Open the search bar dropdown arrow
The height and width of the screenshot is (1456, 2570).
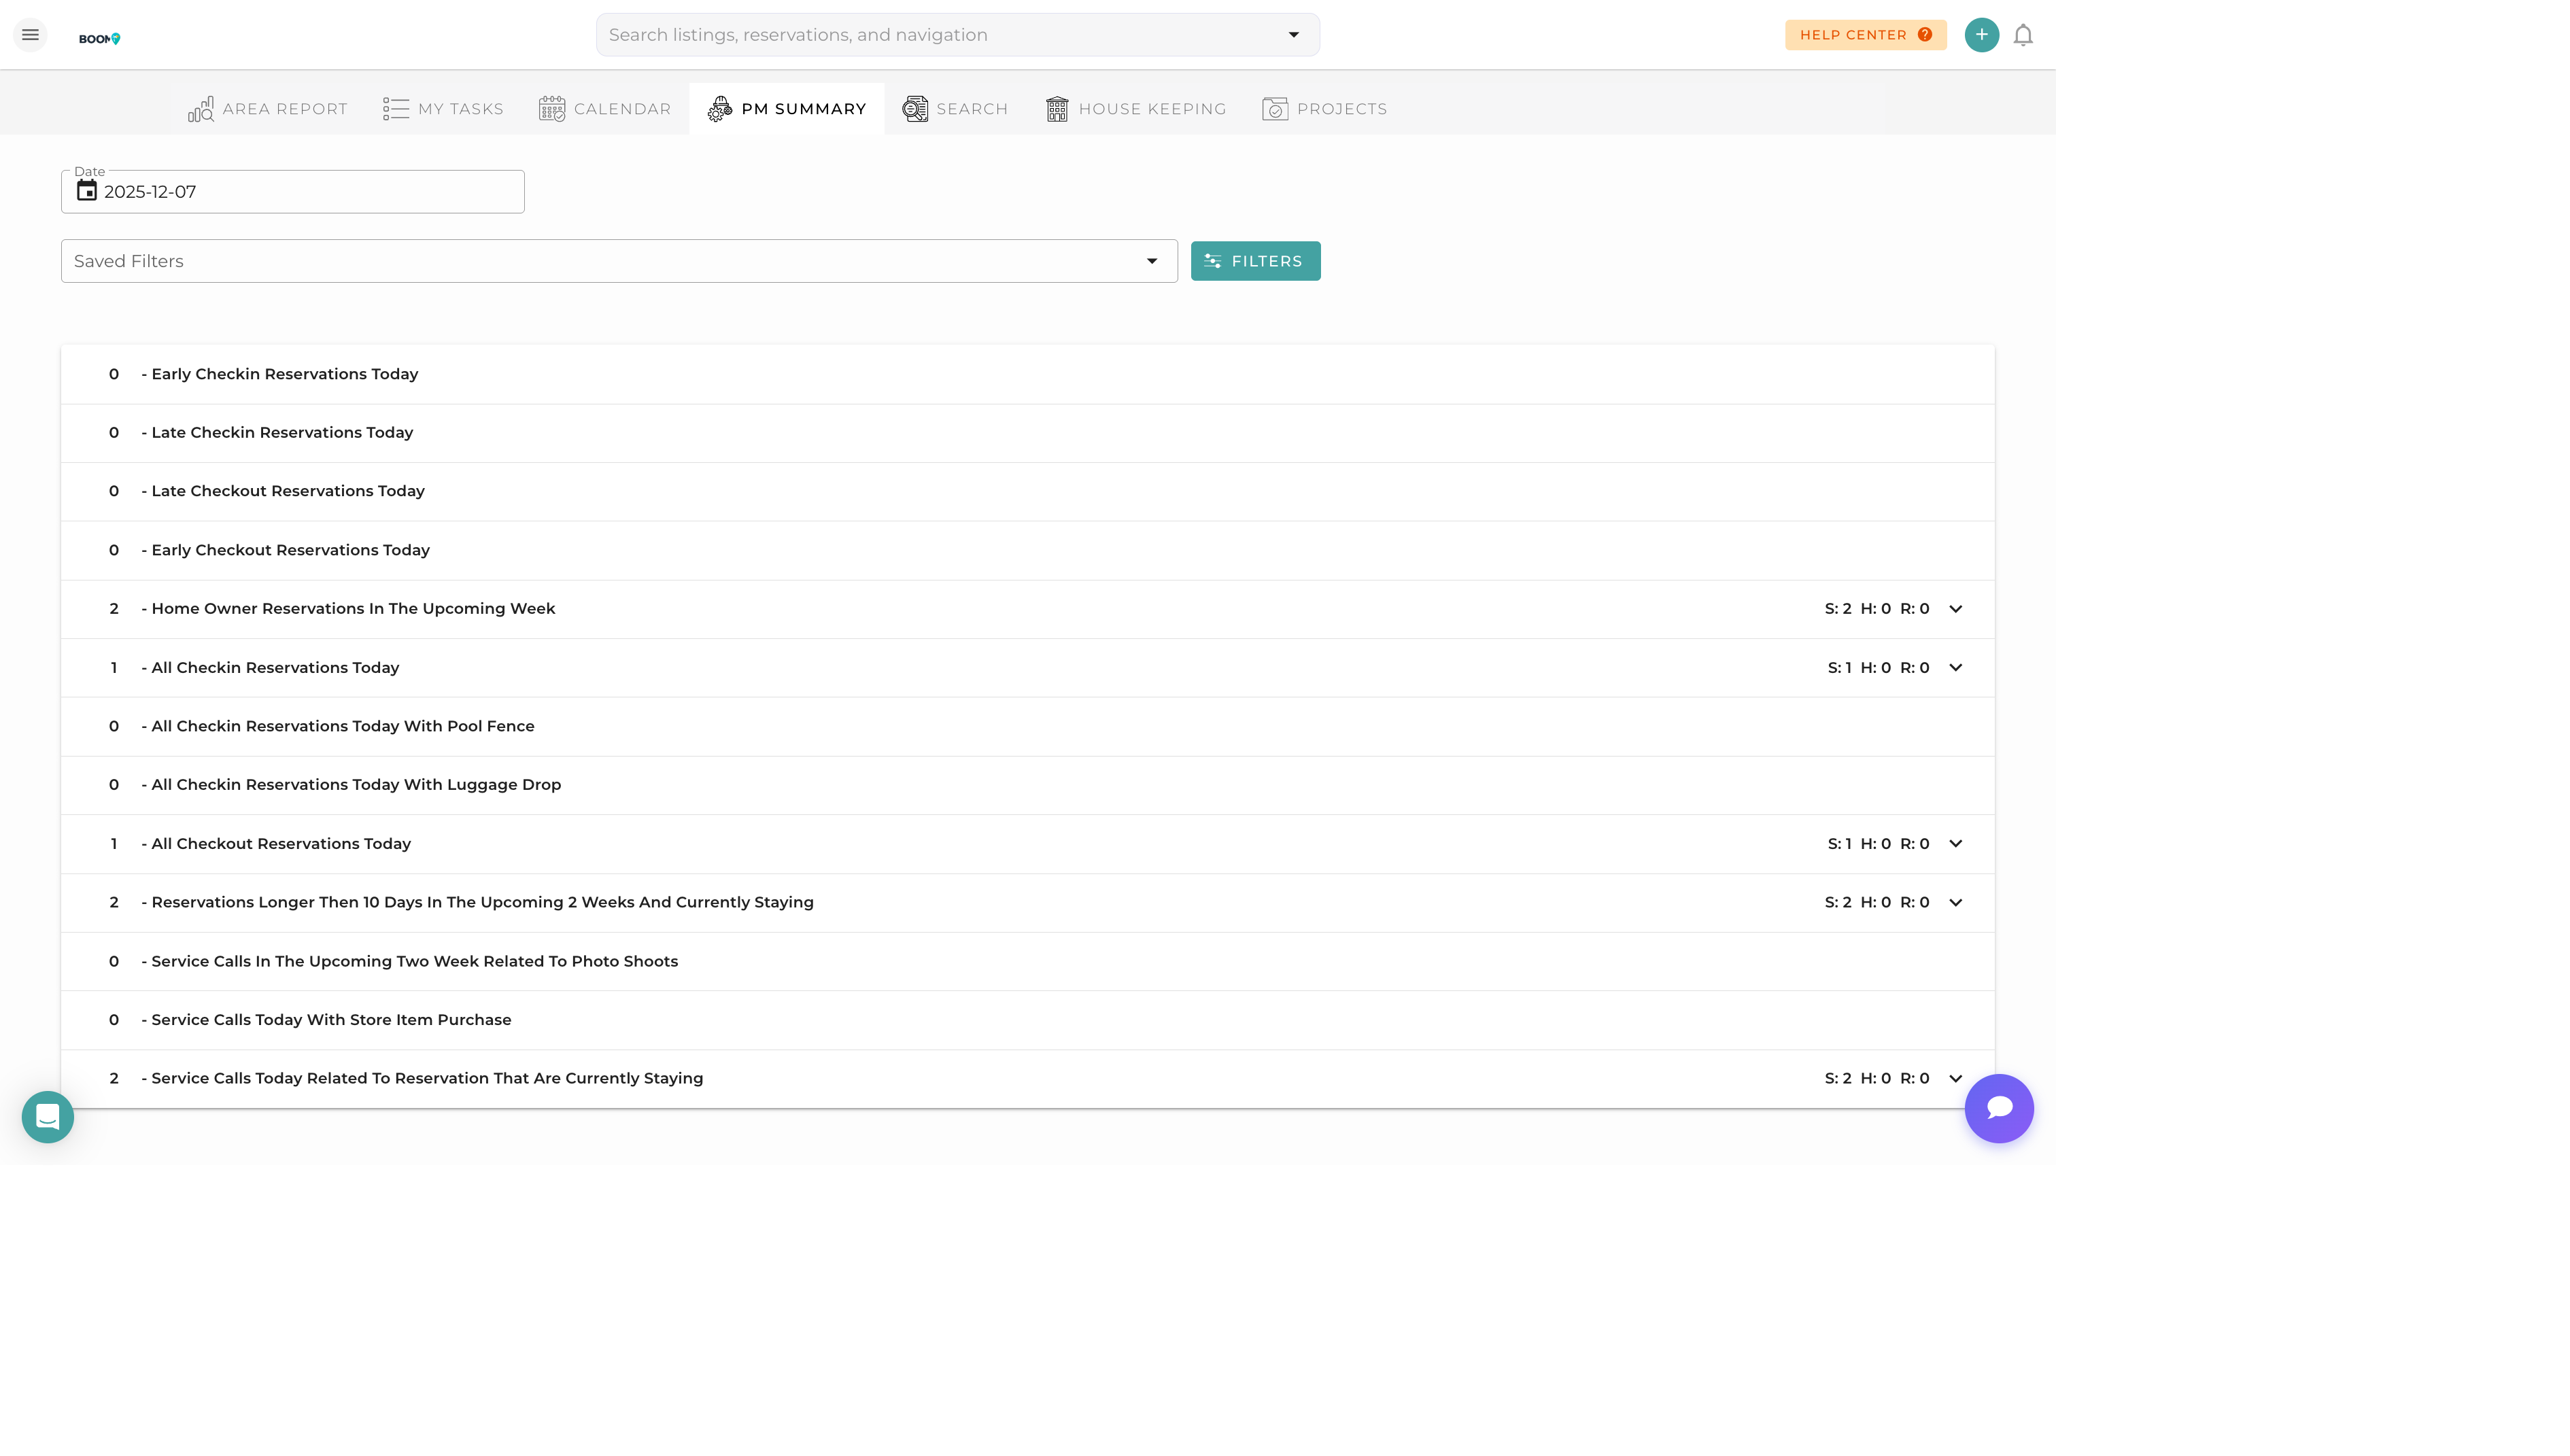click(1294, 34)
